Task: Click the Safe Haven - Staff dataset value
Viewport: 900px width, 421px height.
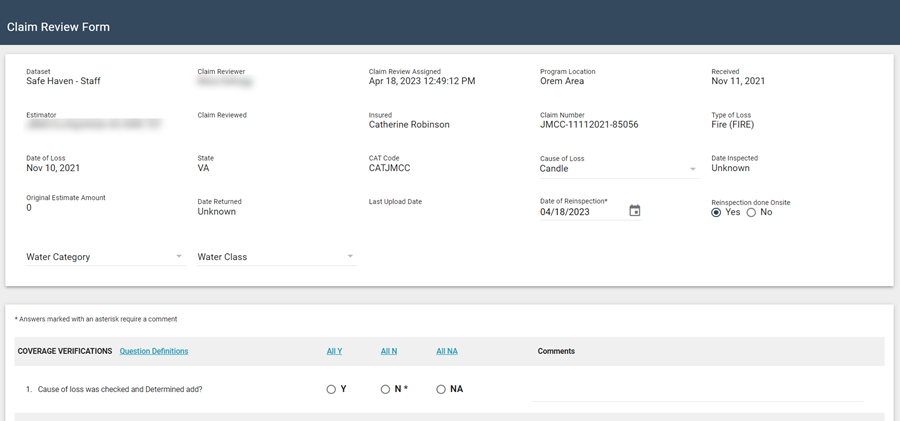Action: point(63,81)
